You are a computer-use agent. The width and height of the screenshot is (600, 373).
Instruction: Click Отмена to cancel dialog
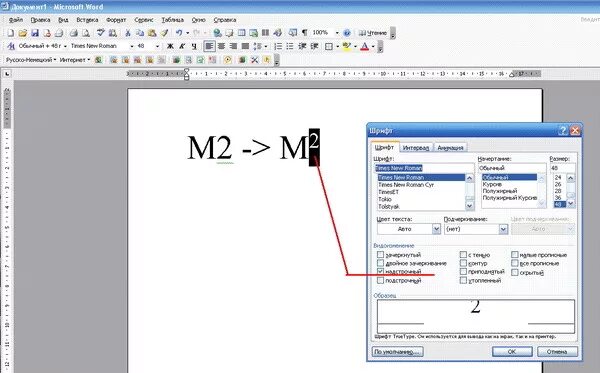[x=557, y=352]
